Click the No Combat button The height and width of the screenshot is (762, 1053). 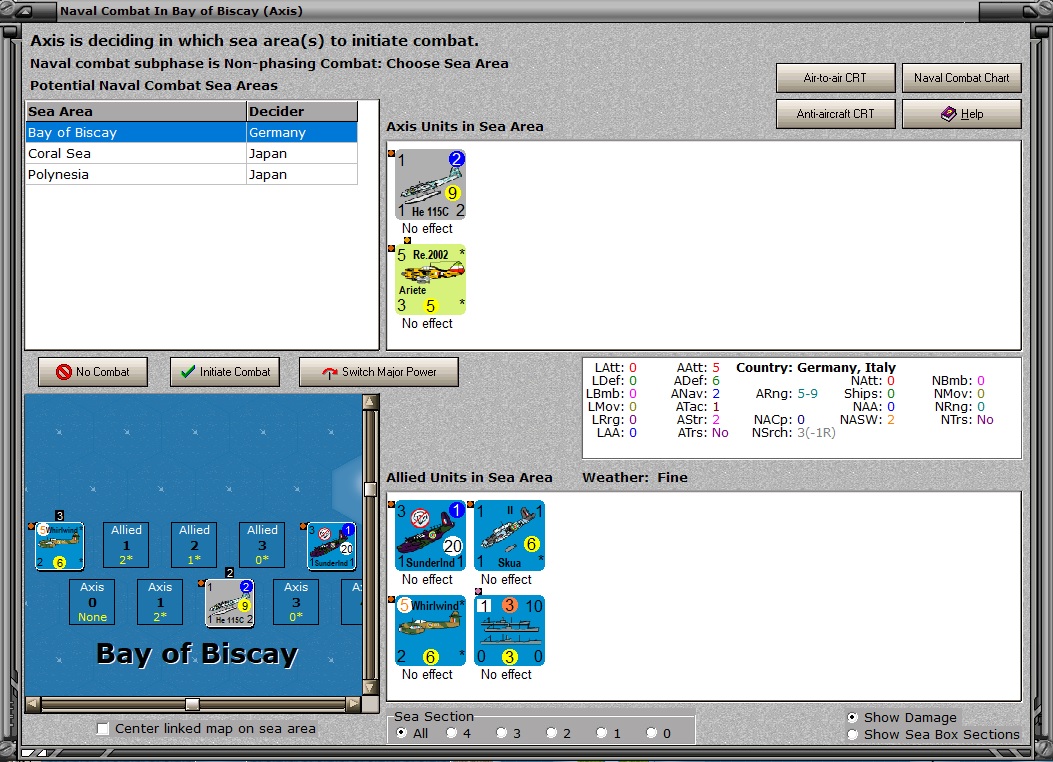point(93,372)
